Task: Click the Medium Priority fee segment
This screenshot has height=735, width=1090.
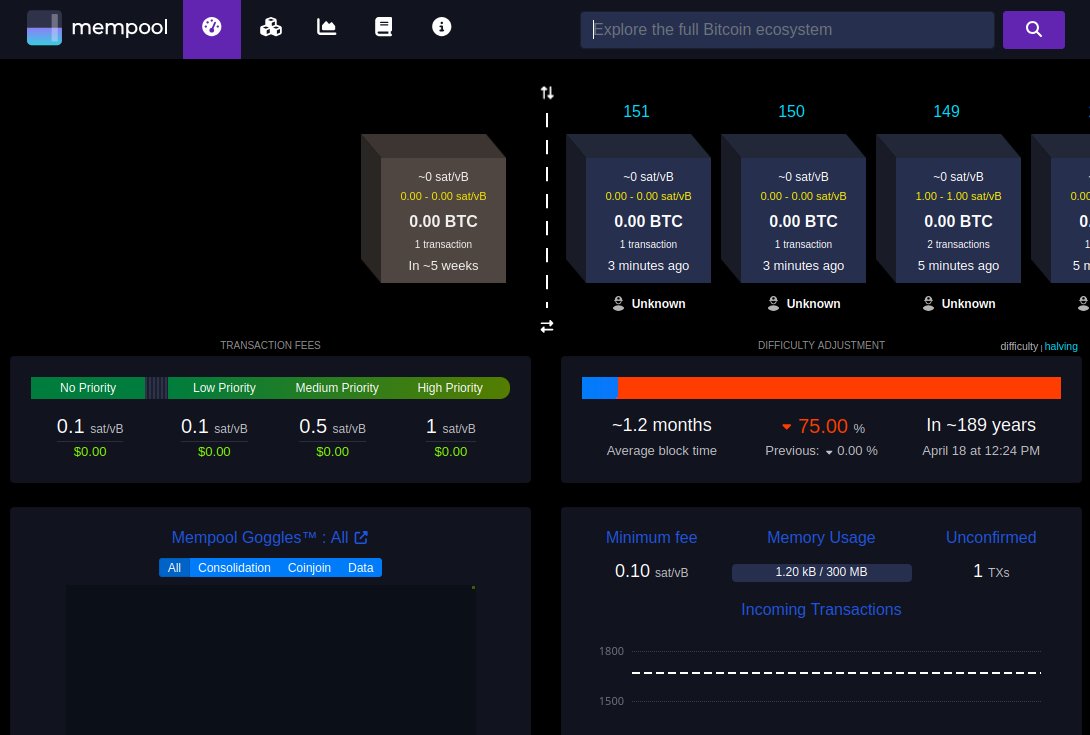Action: coord(337,388)
